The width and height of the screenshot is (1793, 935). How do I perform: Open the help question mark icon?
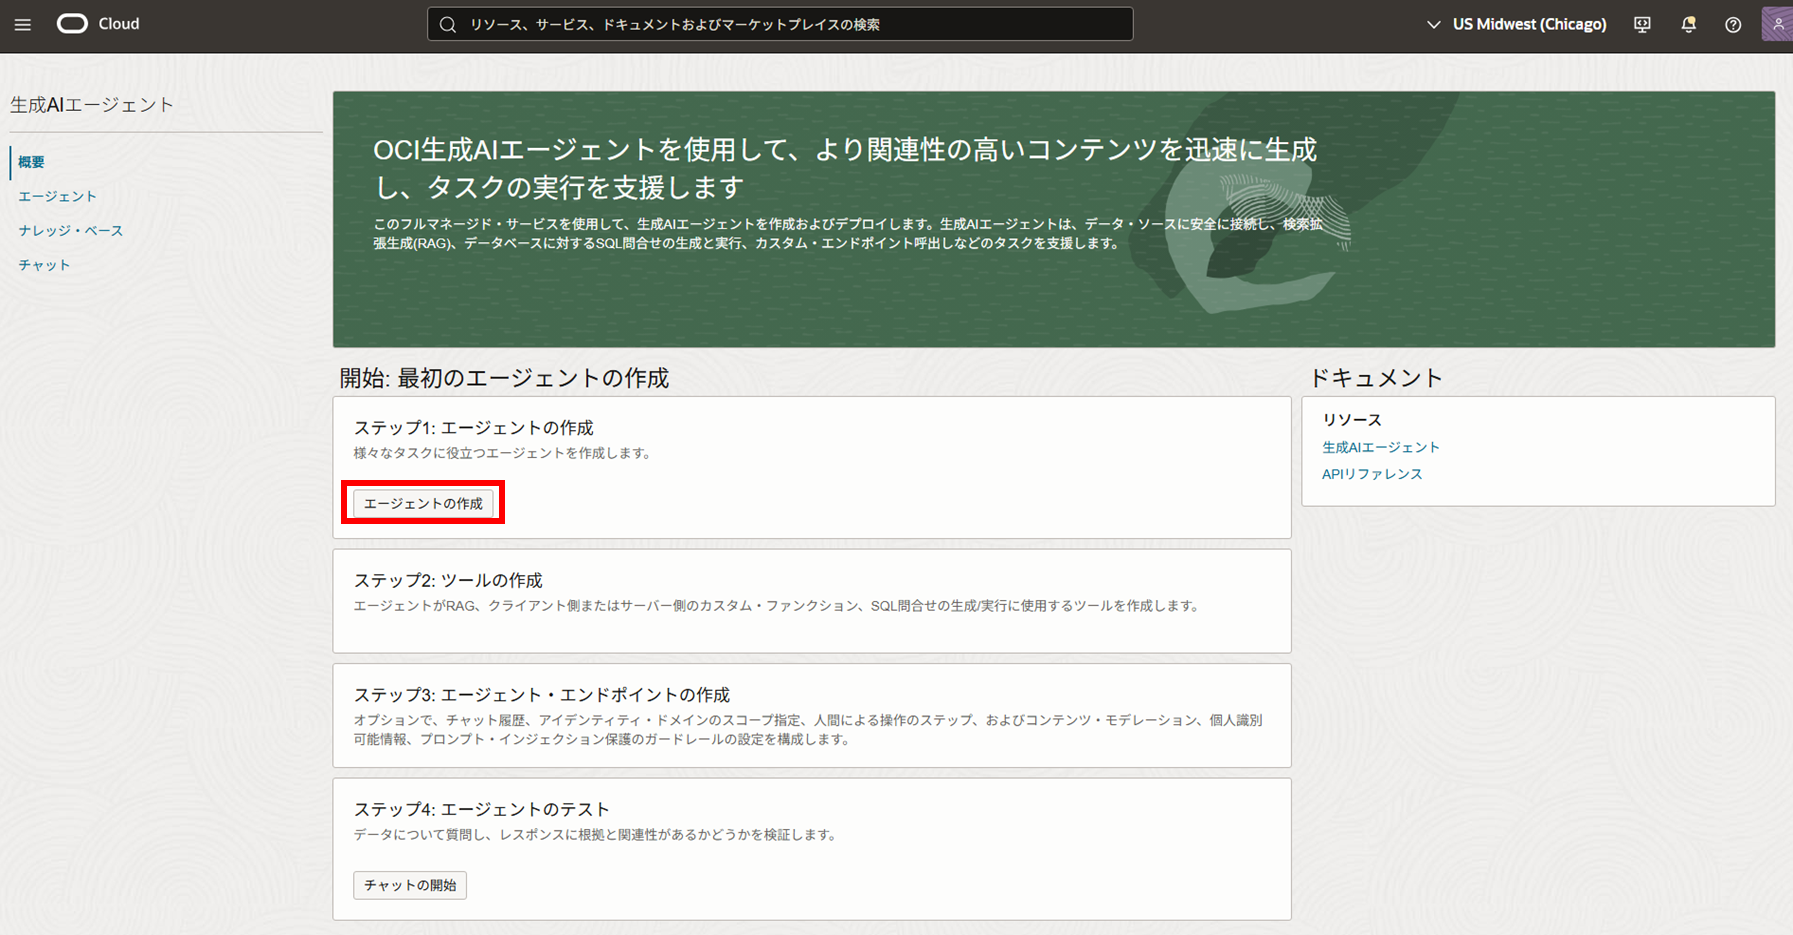[1733, 24]
